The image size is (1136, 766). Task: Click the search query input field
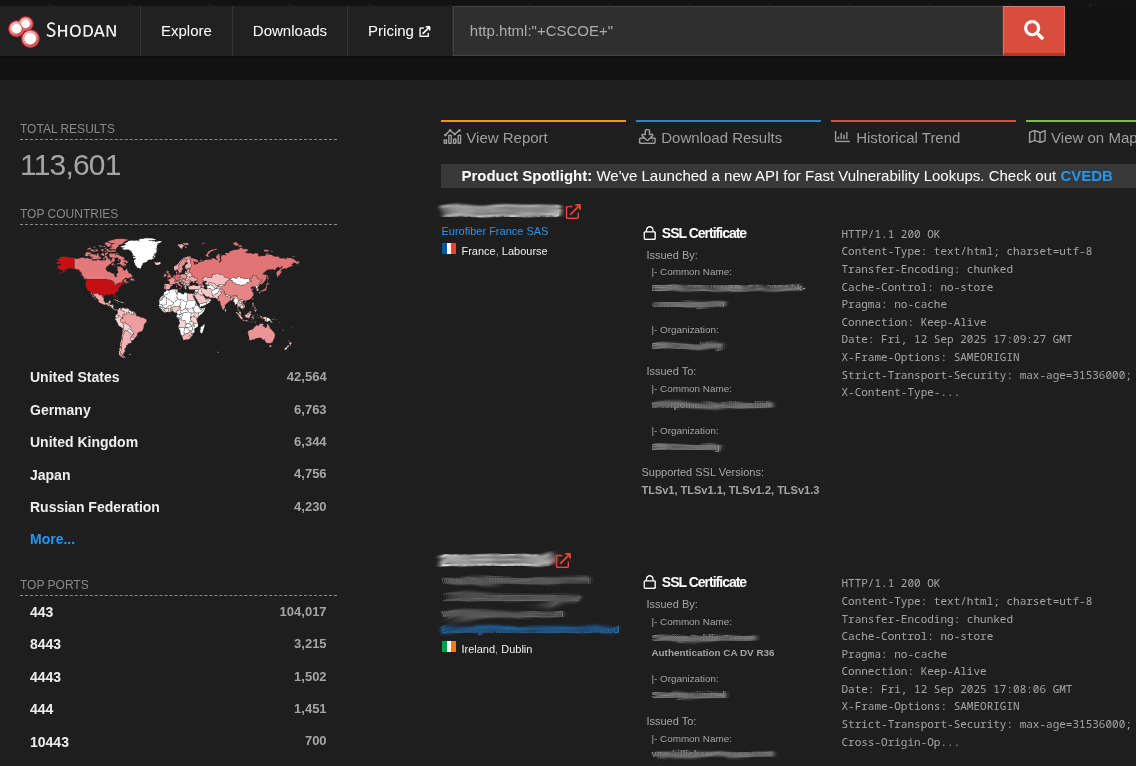click(727, 31)
